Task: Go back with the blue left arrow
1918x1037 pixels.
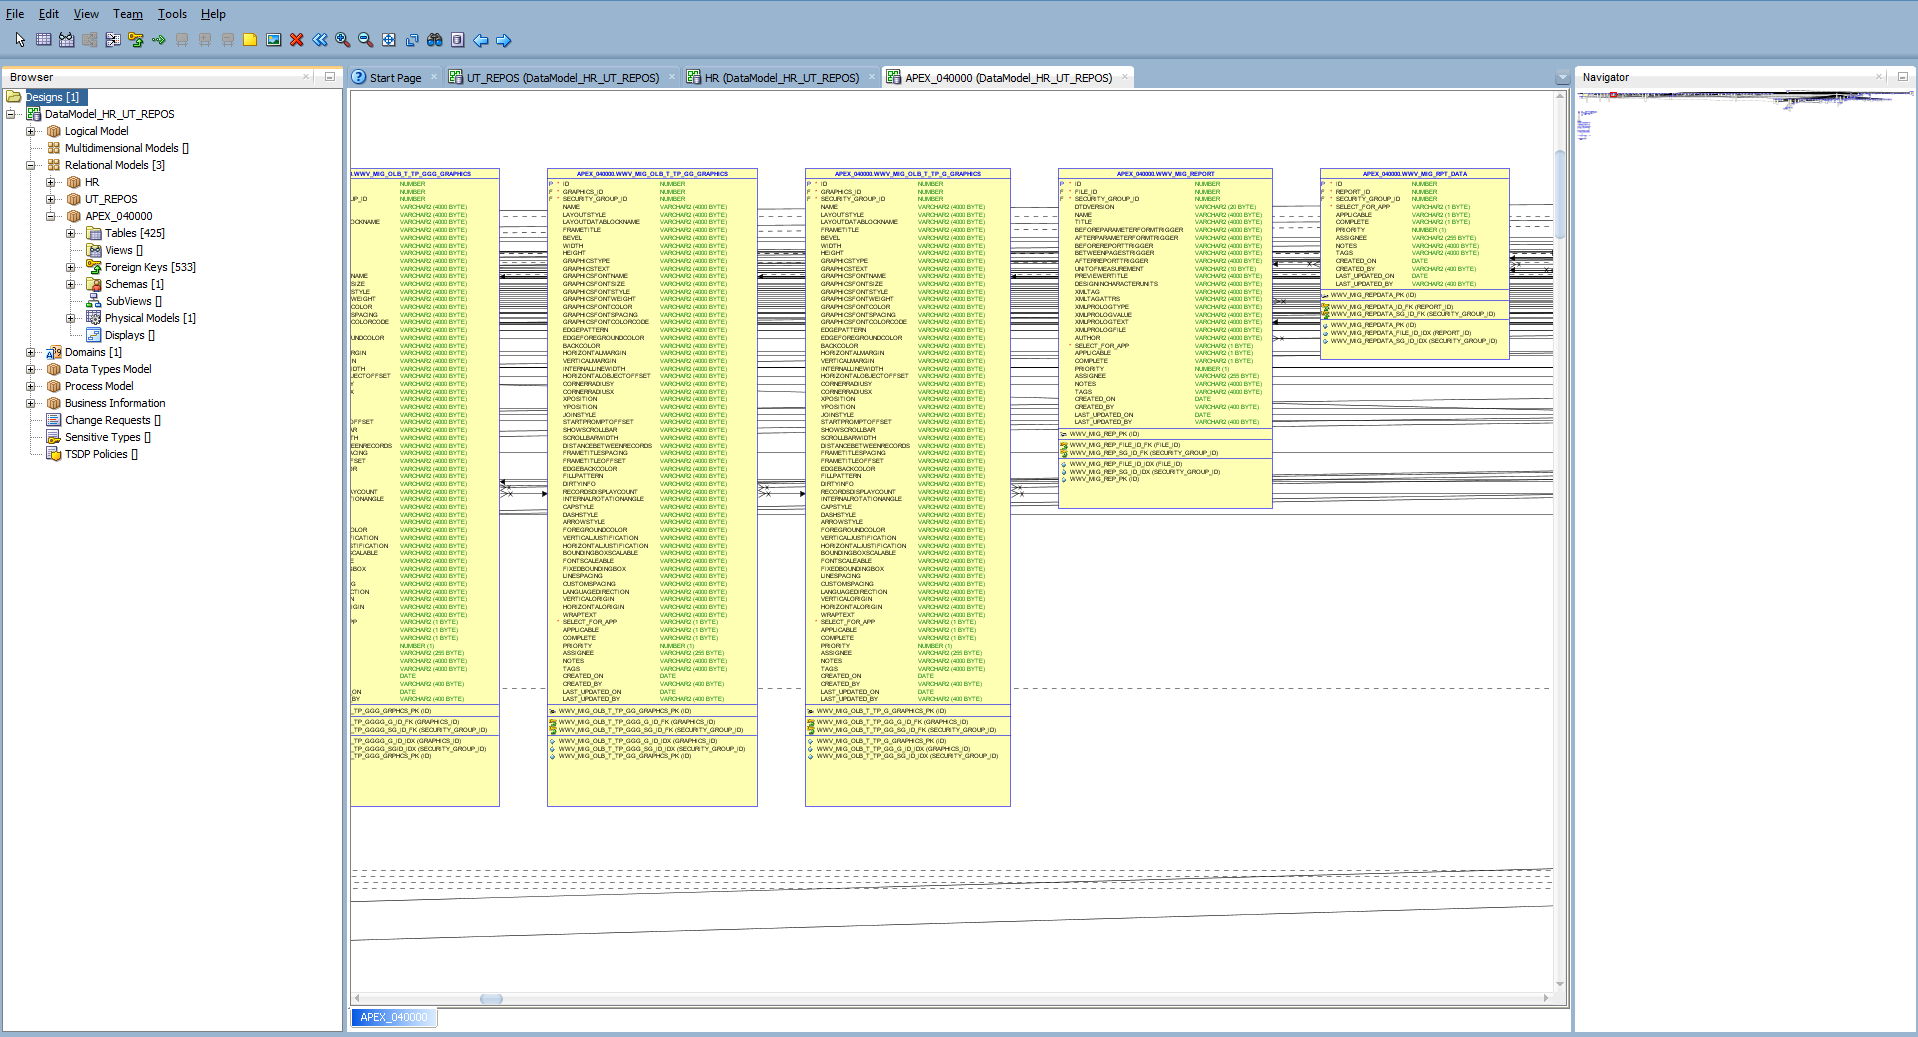Action: tap(480, 40)
